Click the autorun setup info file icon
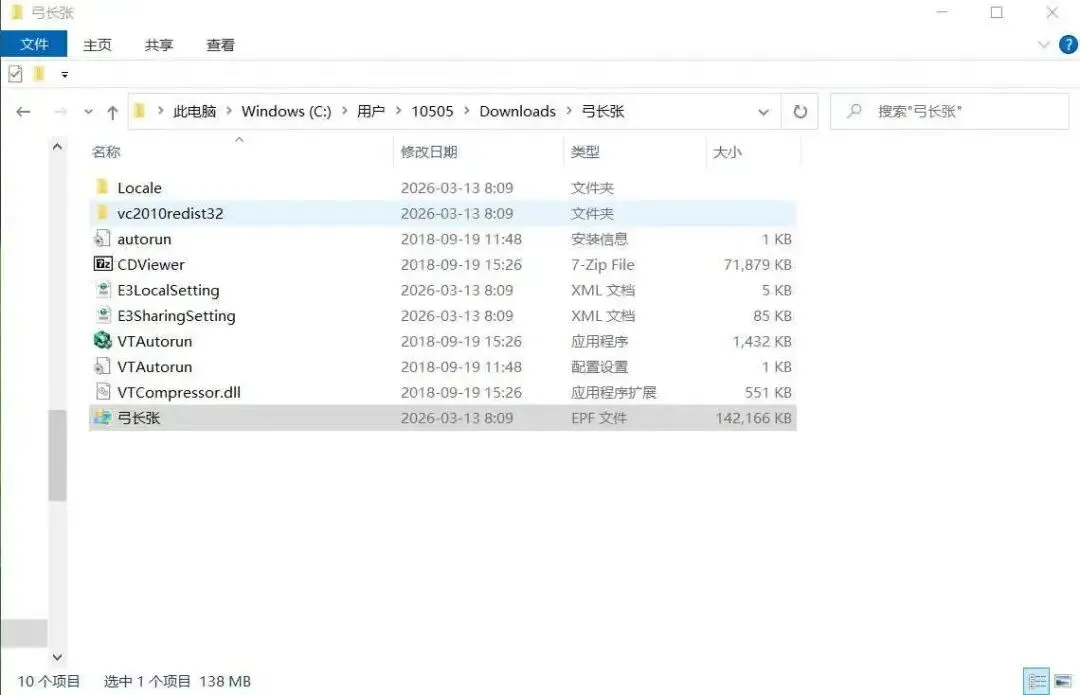 (102, 238)
